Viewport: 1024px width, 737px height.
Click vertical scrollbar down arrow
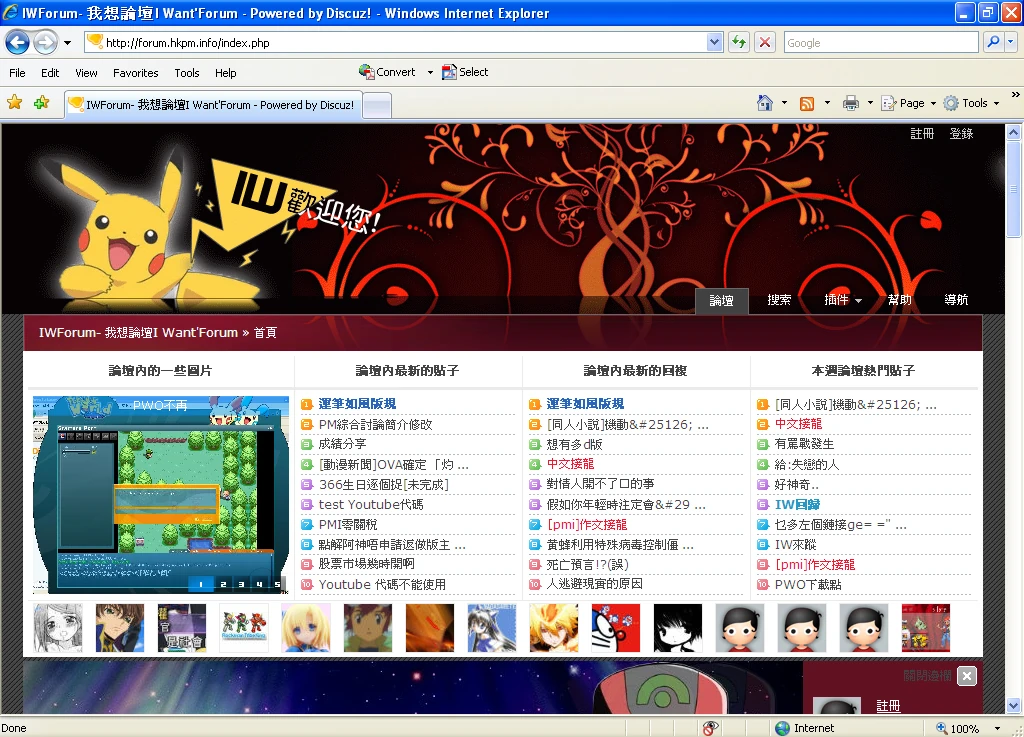pyautogui.click(x=1014, y=706)
